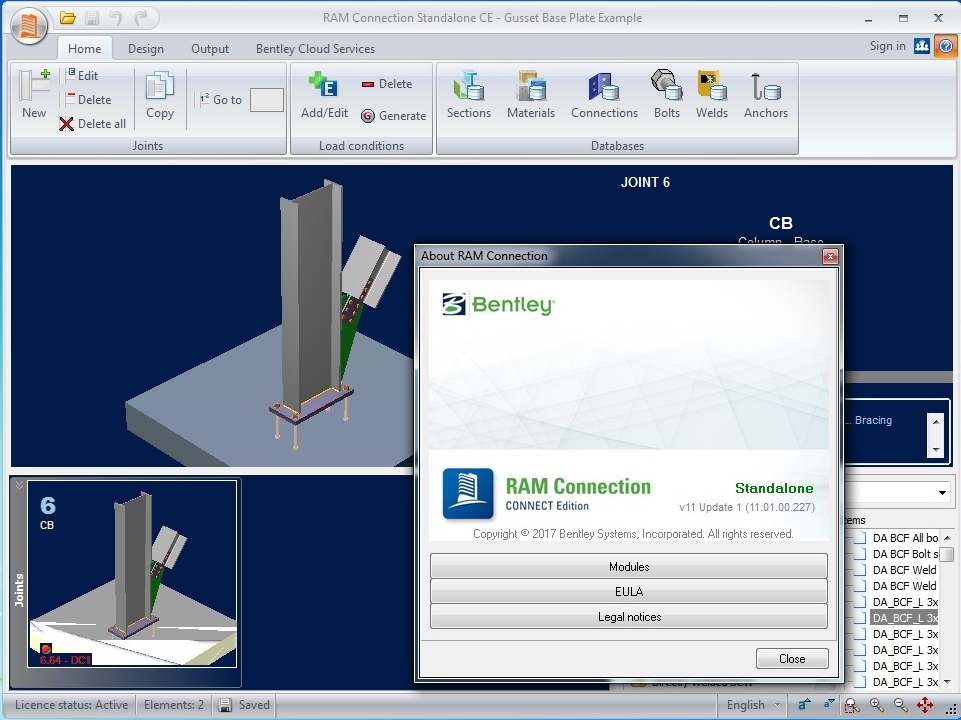The width and height of the screenshot is (961, 720).
Task: Decrease text size icon in status bar
Action: [x=829, y=705]
